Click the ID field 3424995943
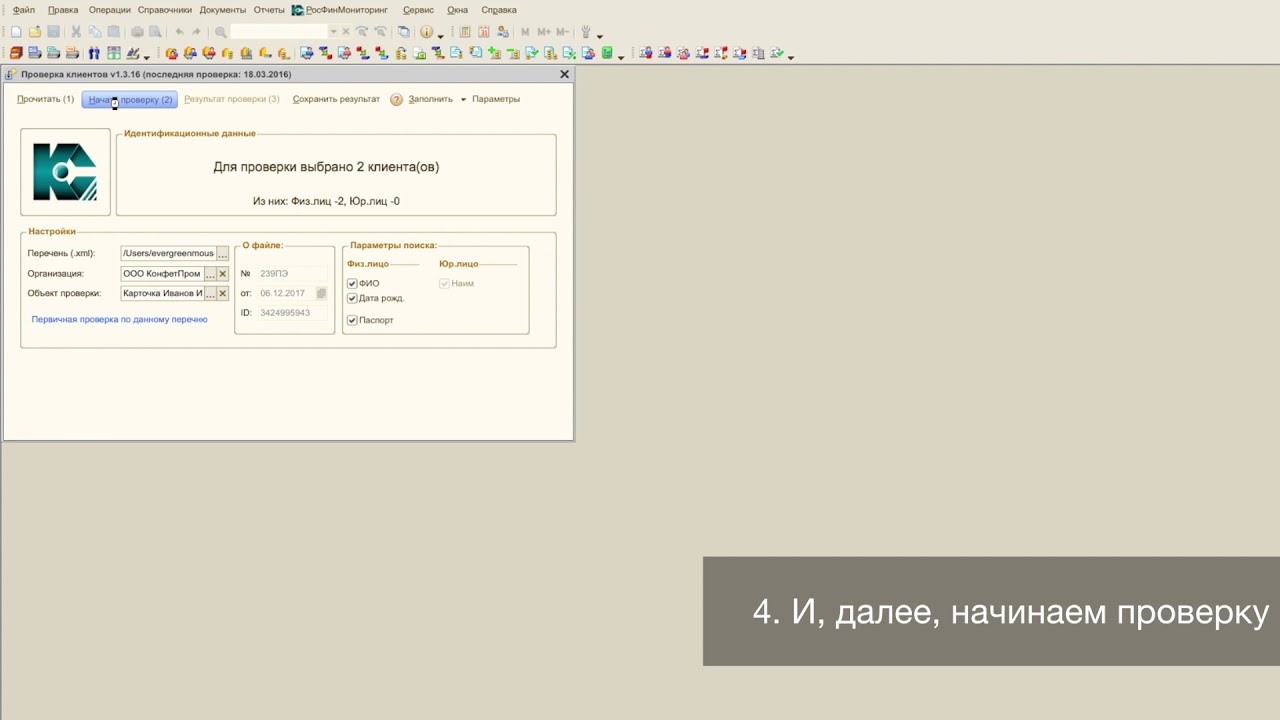Image resolution: width=1280 pixels, height=720 pixels. (293, 313)
